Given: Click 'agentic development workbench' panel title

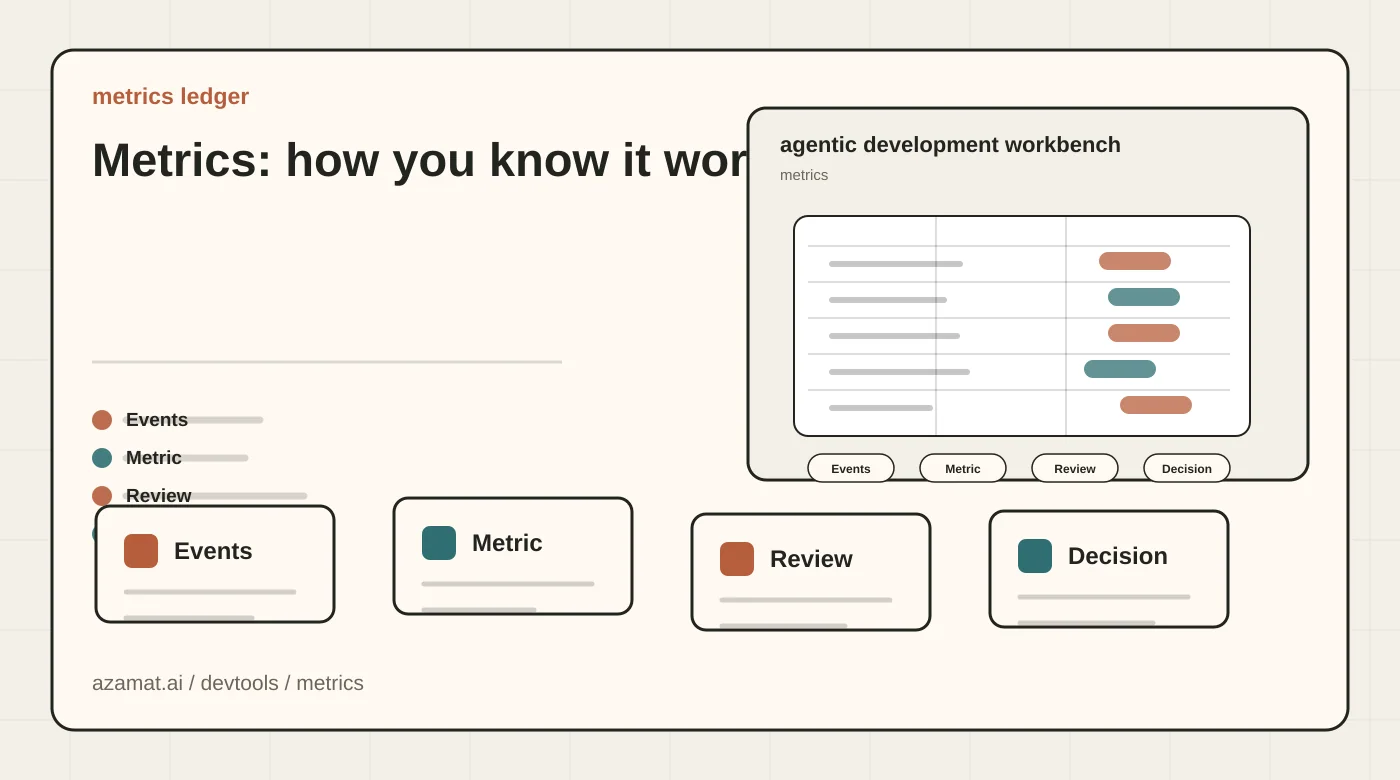Looking at the screenshot, I should pos(950,145).
